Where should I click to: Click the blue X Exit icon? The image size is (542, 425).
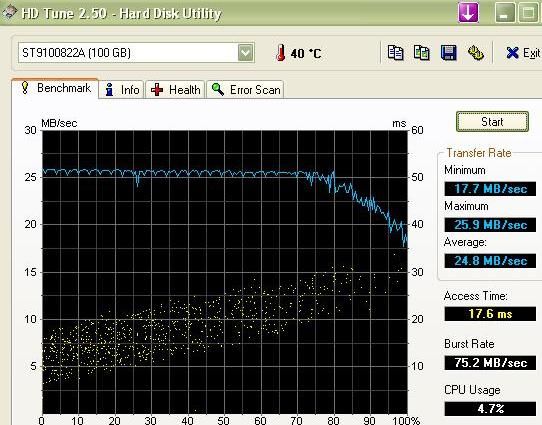(512, 53)
